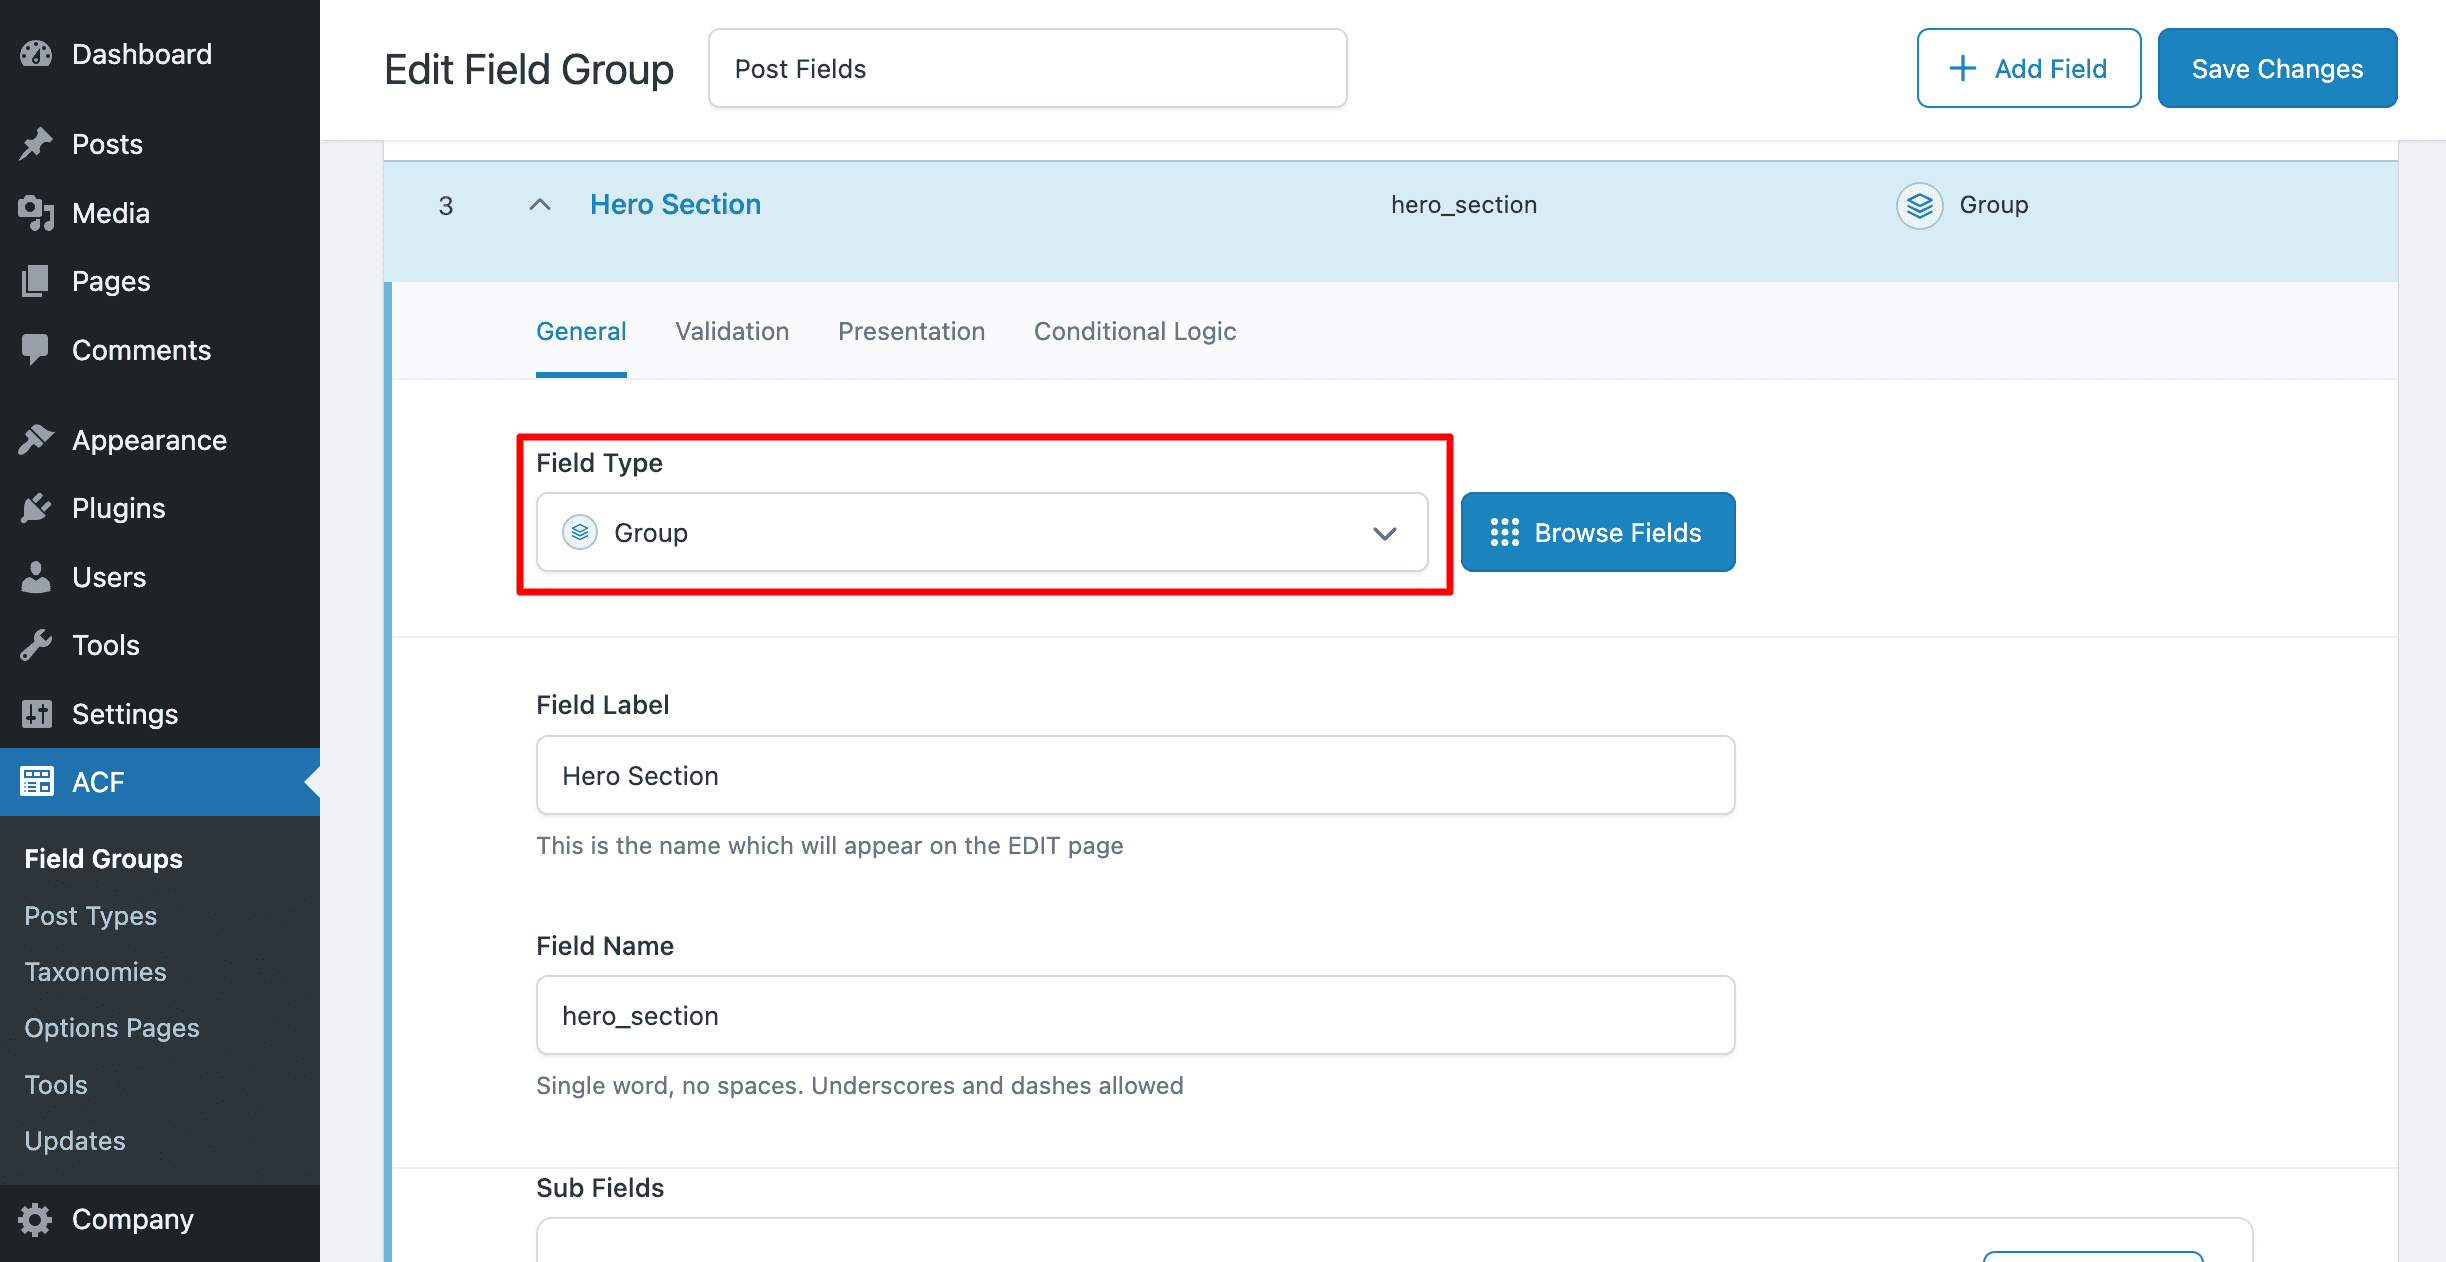
Task: Click the Add Field button
Action: [x=2029, y=68]
